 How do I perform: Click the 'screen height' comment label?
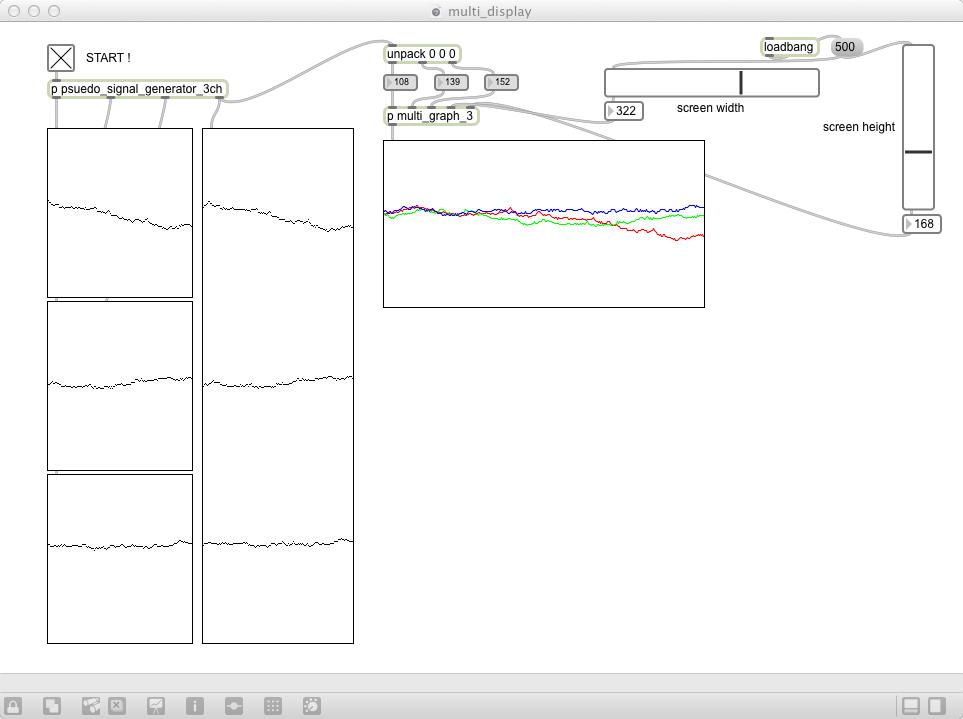point(859,127)
